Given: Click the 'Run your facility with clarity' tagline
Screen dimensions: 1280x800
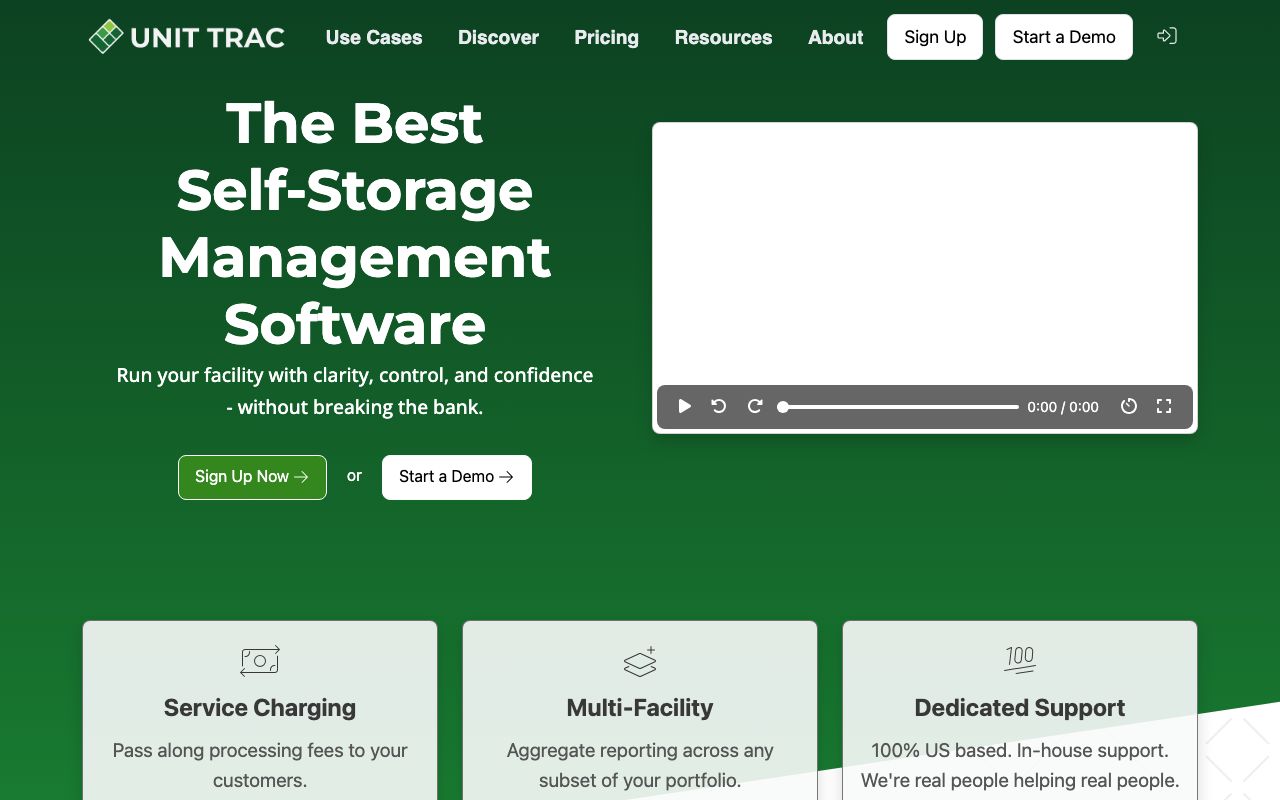Looking at the screenshot, I should [355, 391].
